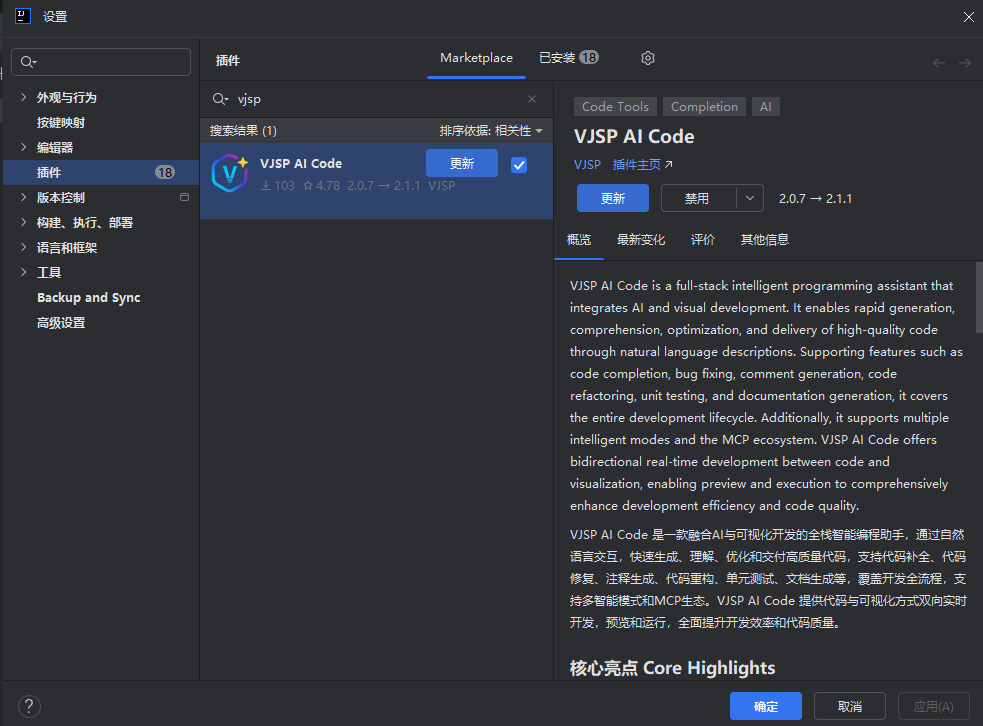Clear the plugin search field text

[532, 99]
